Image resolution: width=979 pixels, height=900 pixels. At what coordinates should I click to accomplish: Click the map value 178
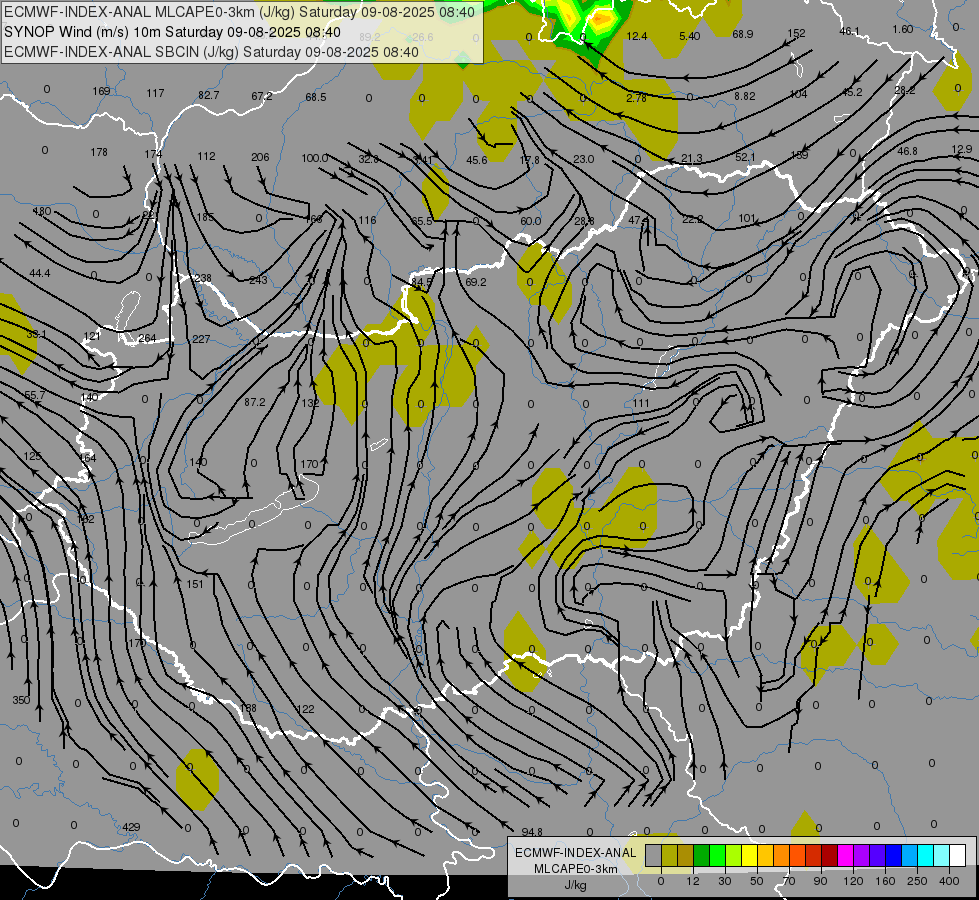pyautogui.click(x=99, y=152)
